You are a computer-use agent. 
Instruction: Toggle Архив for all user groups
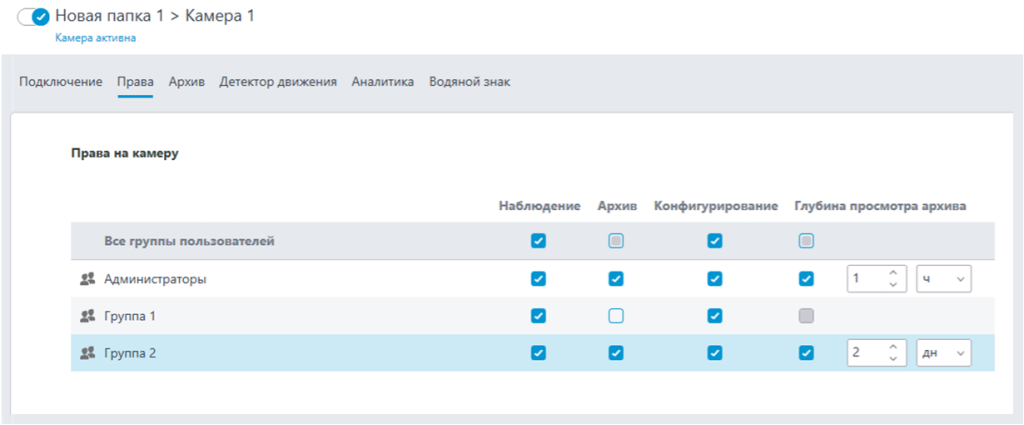pyautogui.click(x=616, y=241)
